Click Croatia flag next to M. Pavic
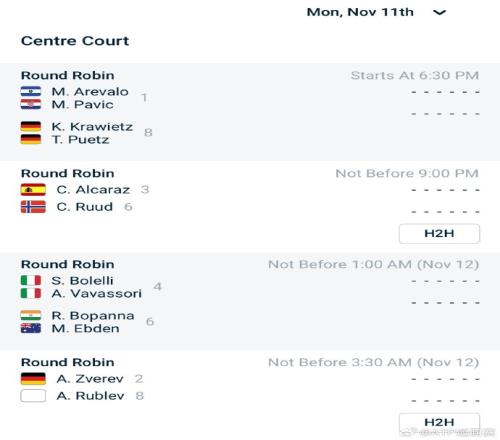 point(31,104)
